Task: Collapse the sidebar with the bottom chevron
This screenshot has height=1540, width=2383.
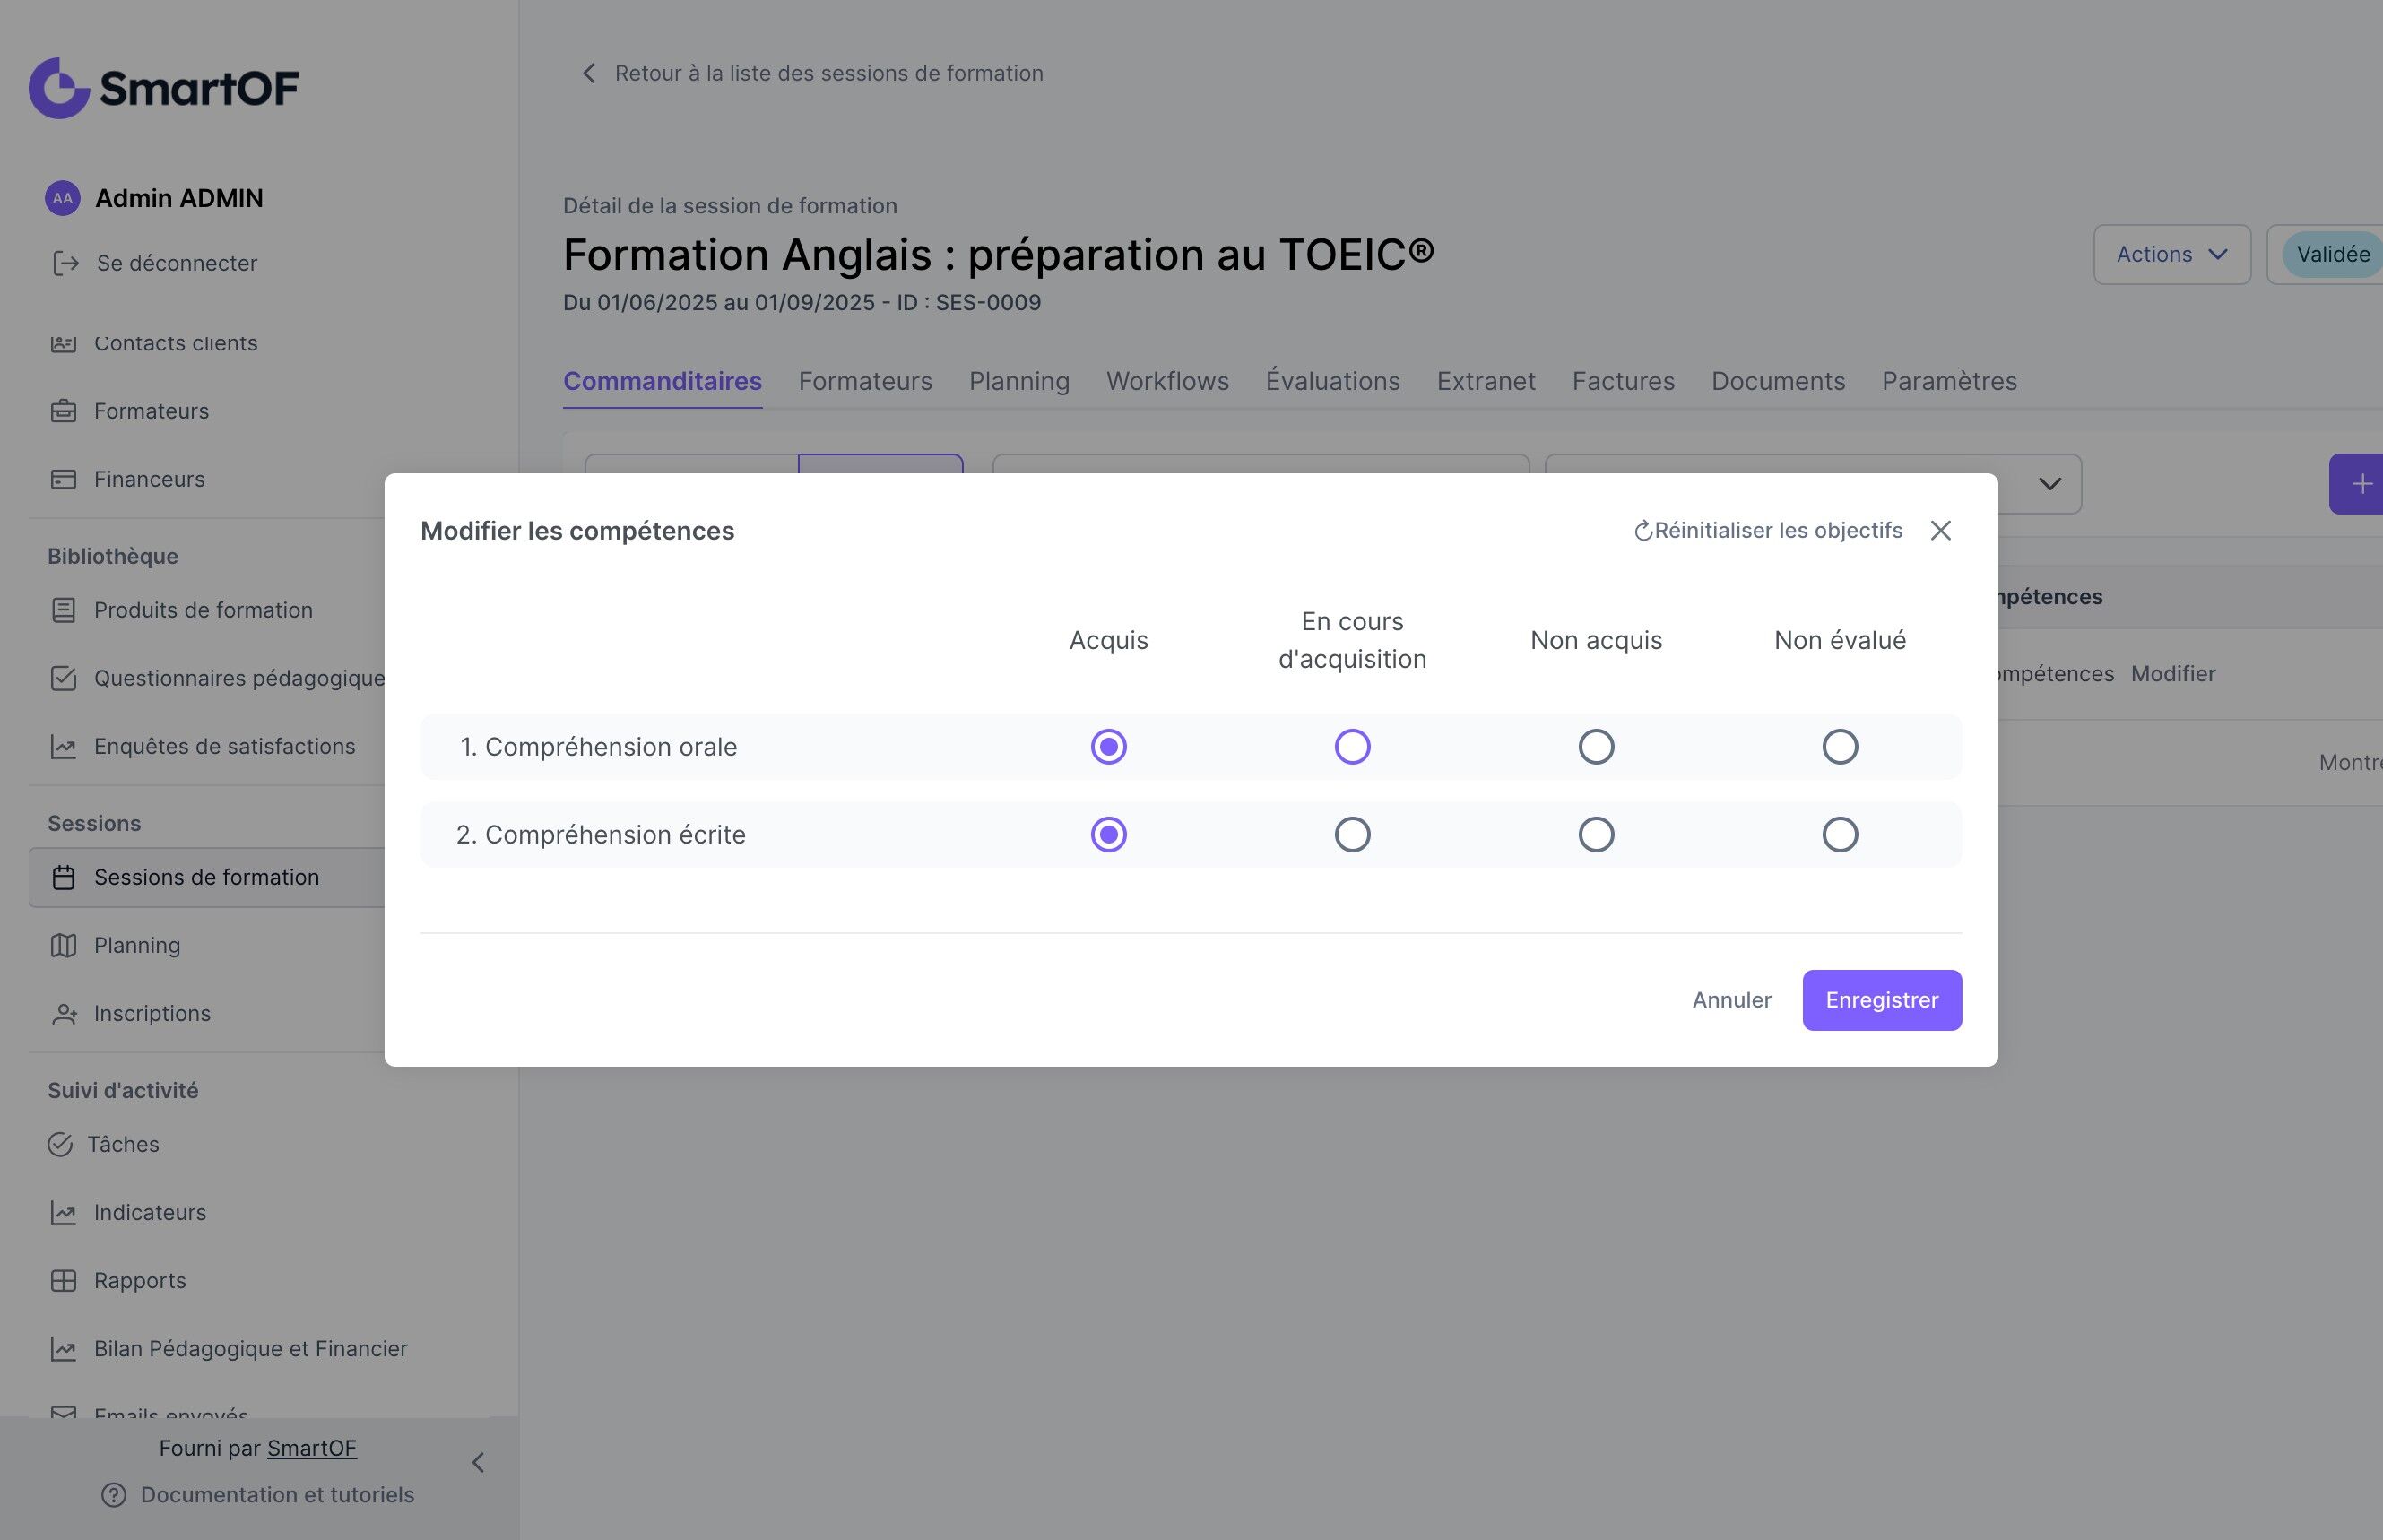Action: 478,1463
